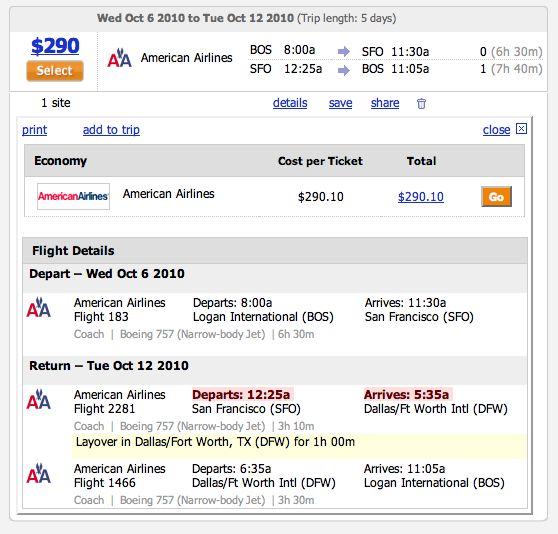
Task: Click the trash can delete icon
Action: [421, 104]
